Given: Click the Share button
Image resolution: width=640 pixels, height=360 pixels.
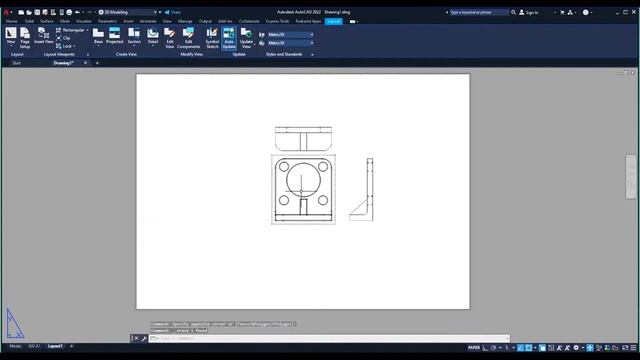Looking at the screenshot, I should pyautogui.click(x=173, y=12).
